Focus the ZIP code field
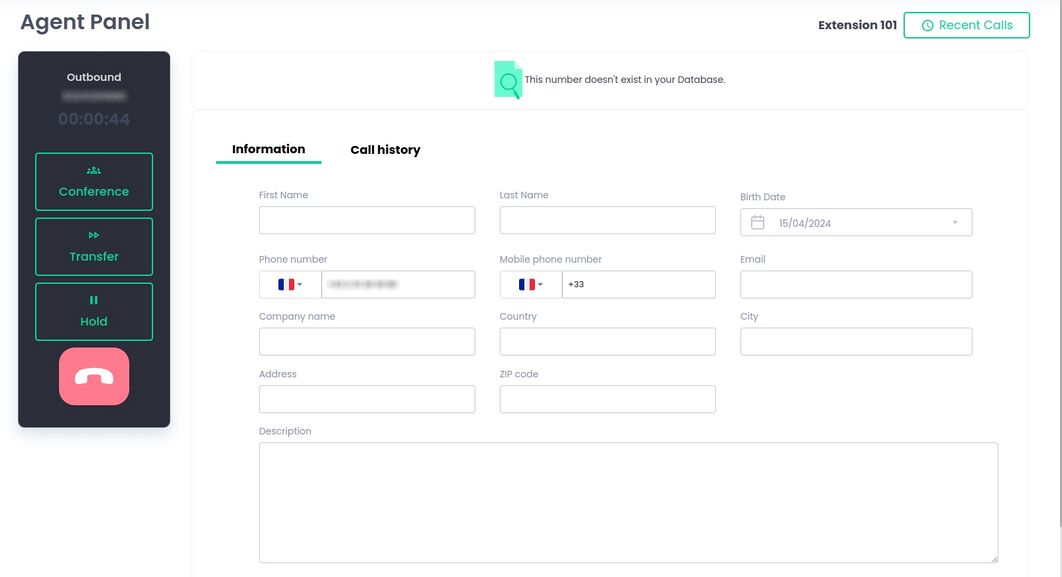This screenshot has height=577, width=1062. coord(607,400)
